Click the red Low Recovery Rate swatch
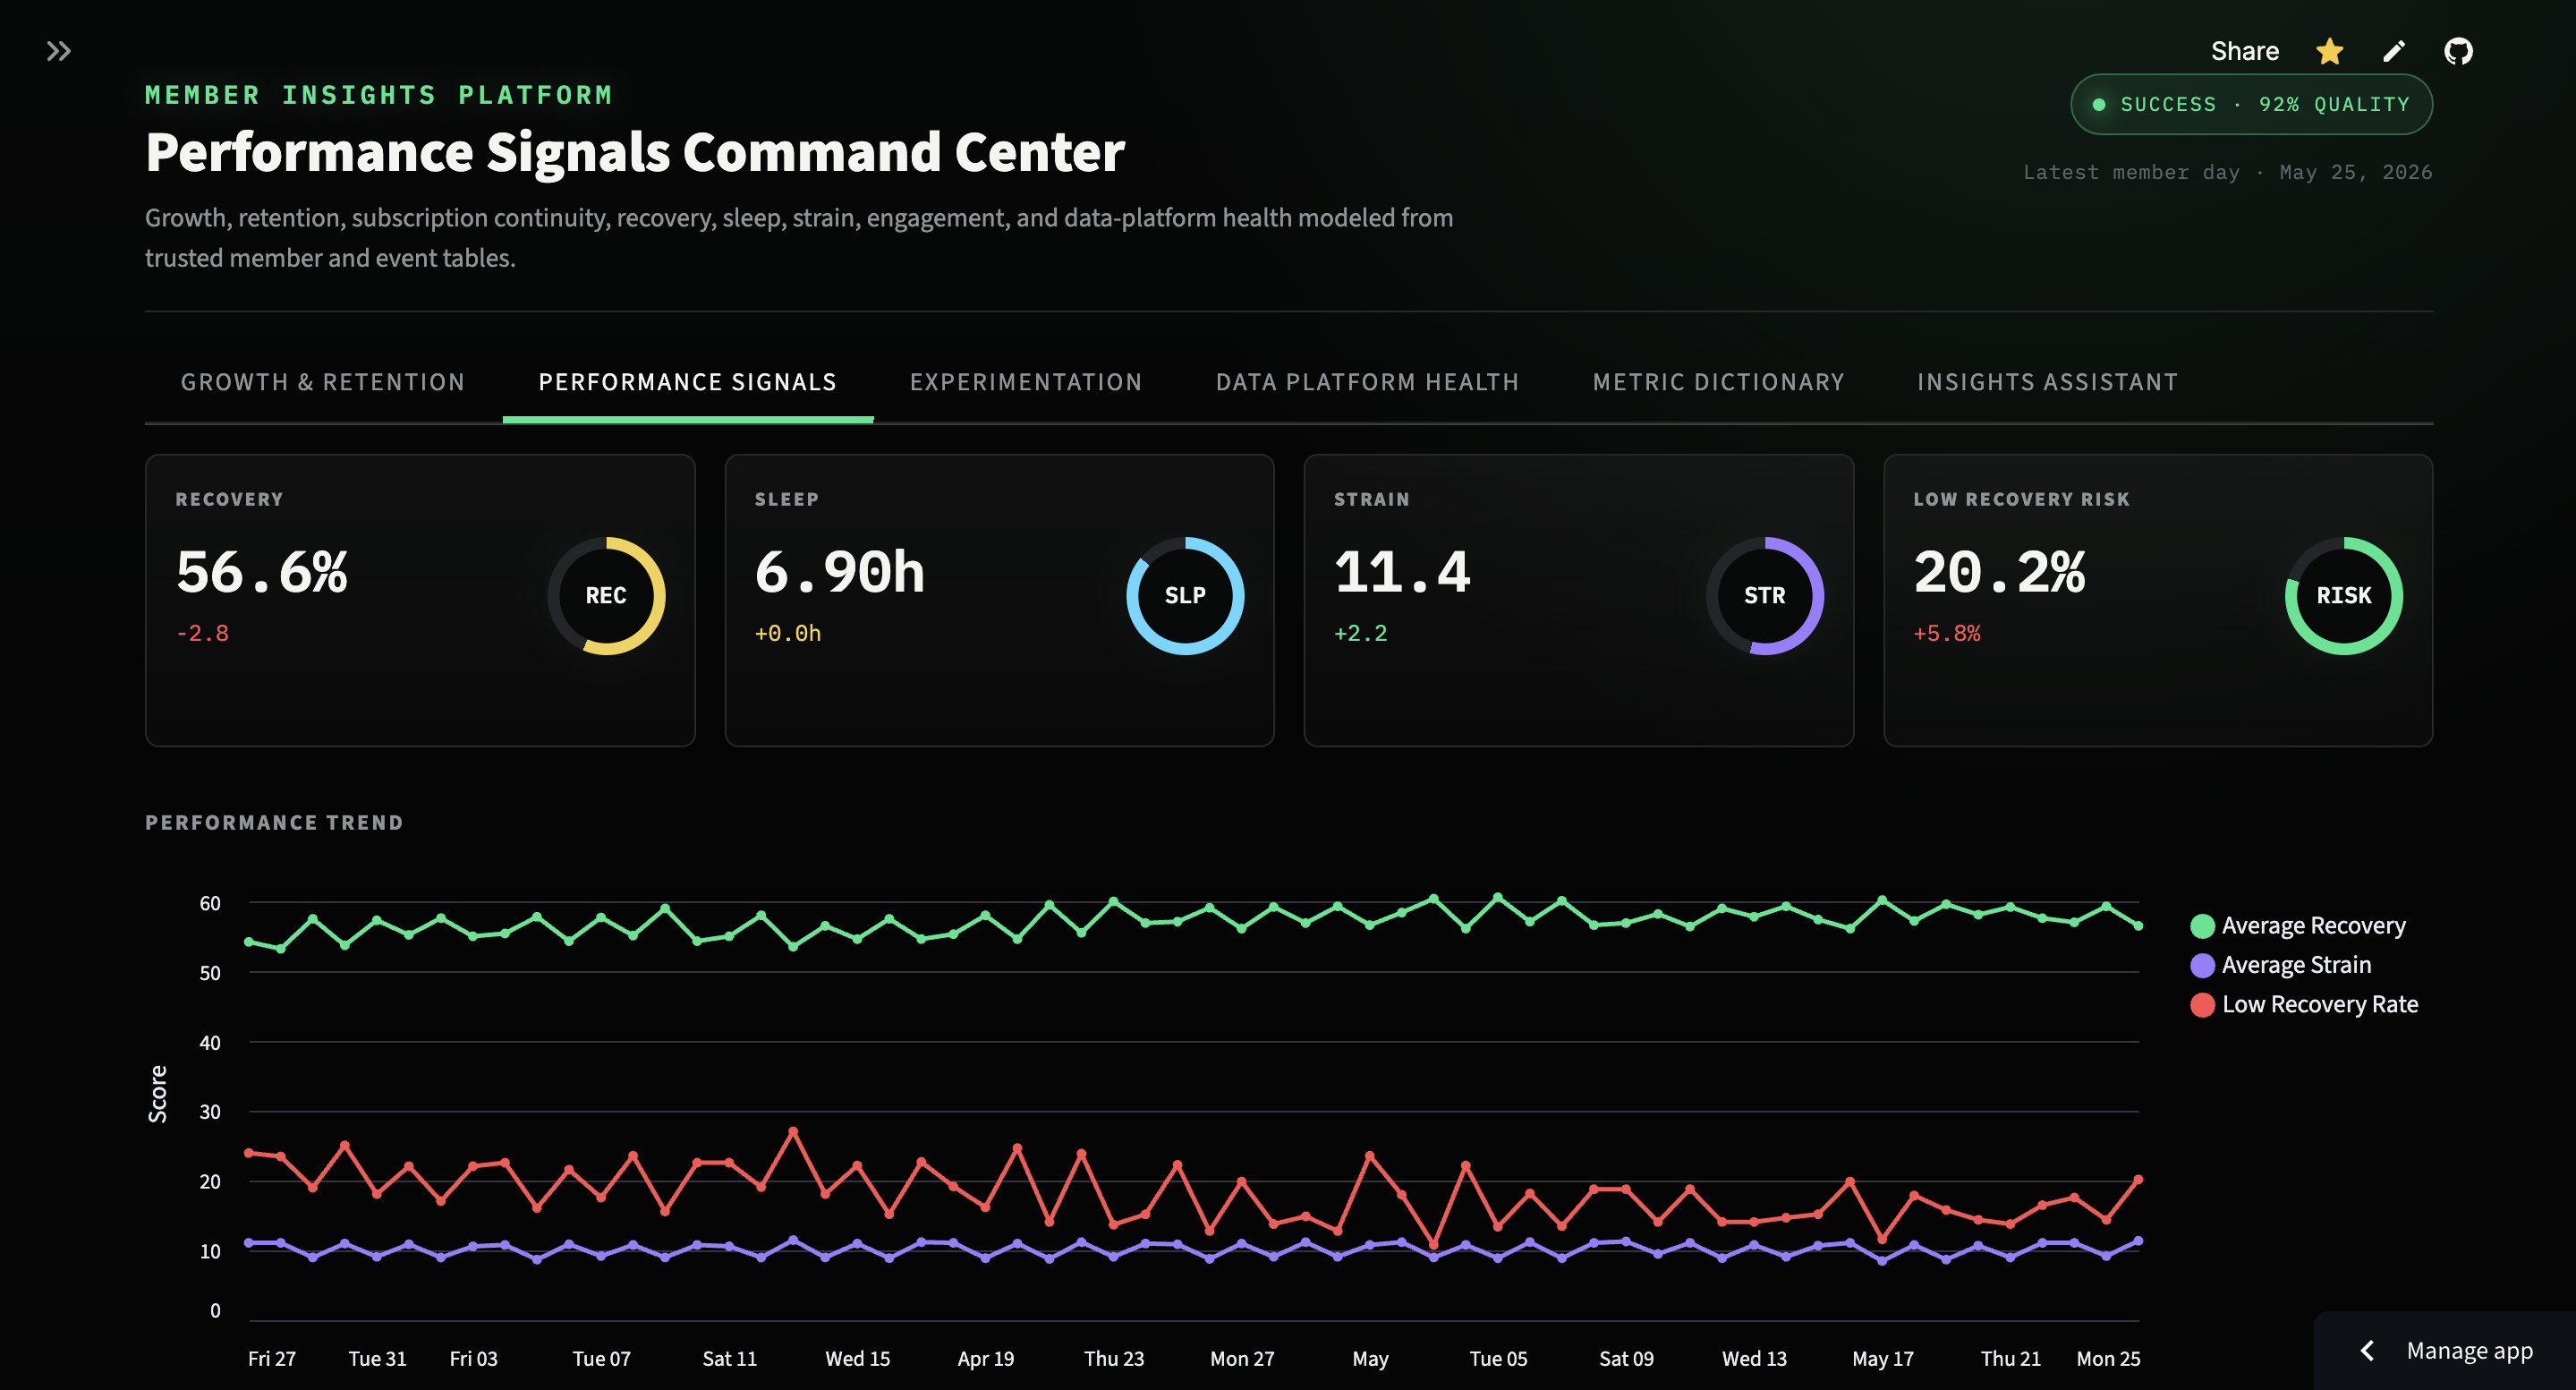 (2202, 1004)
